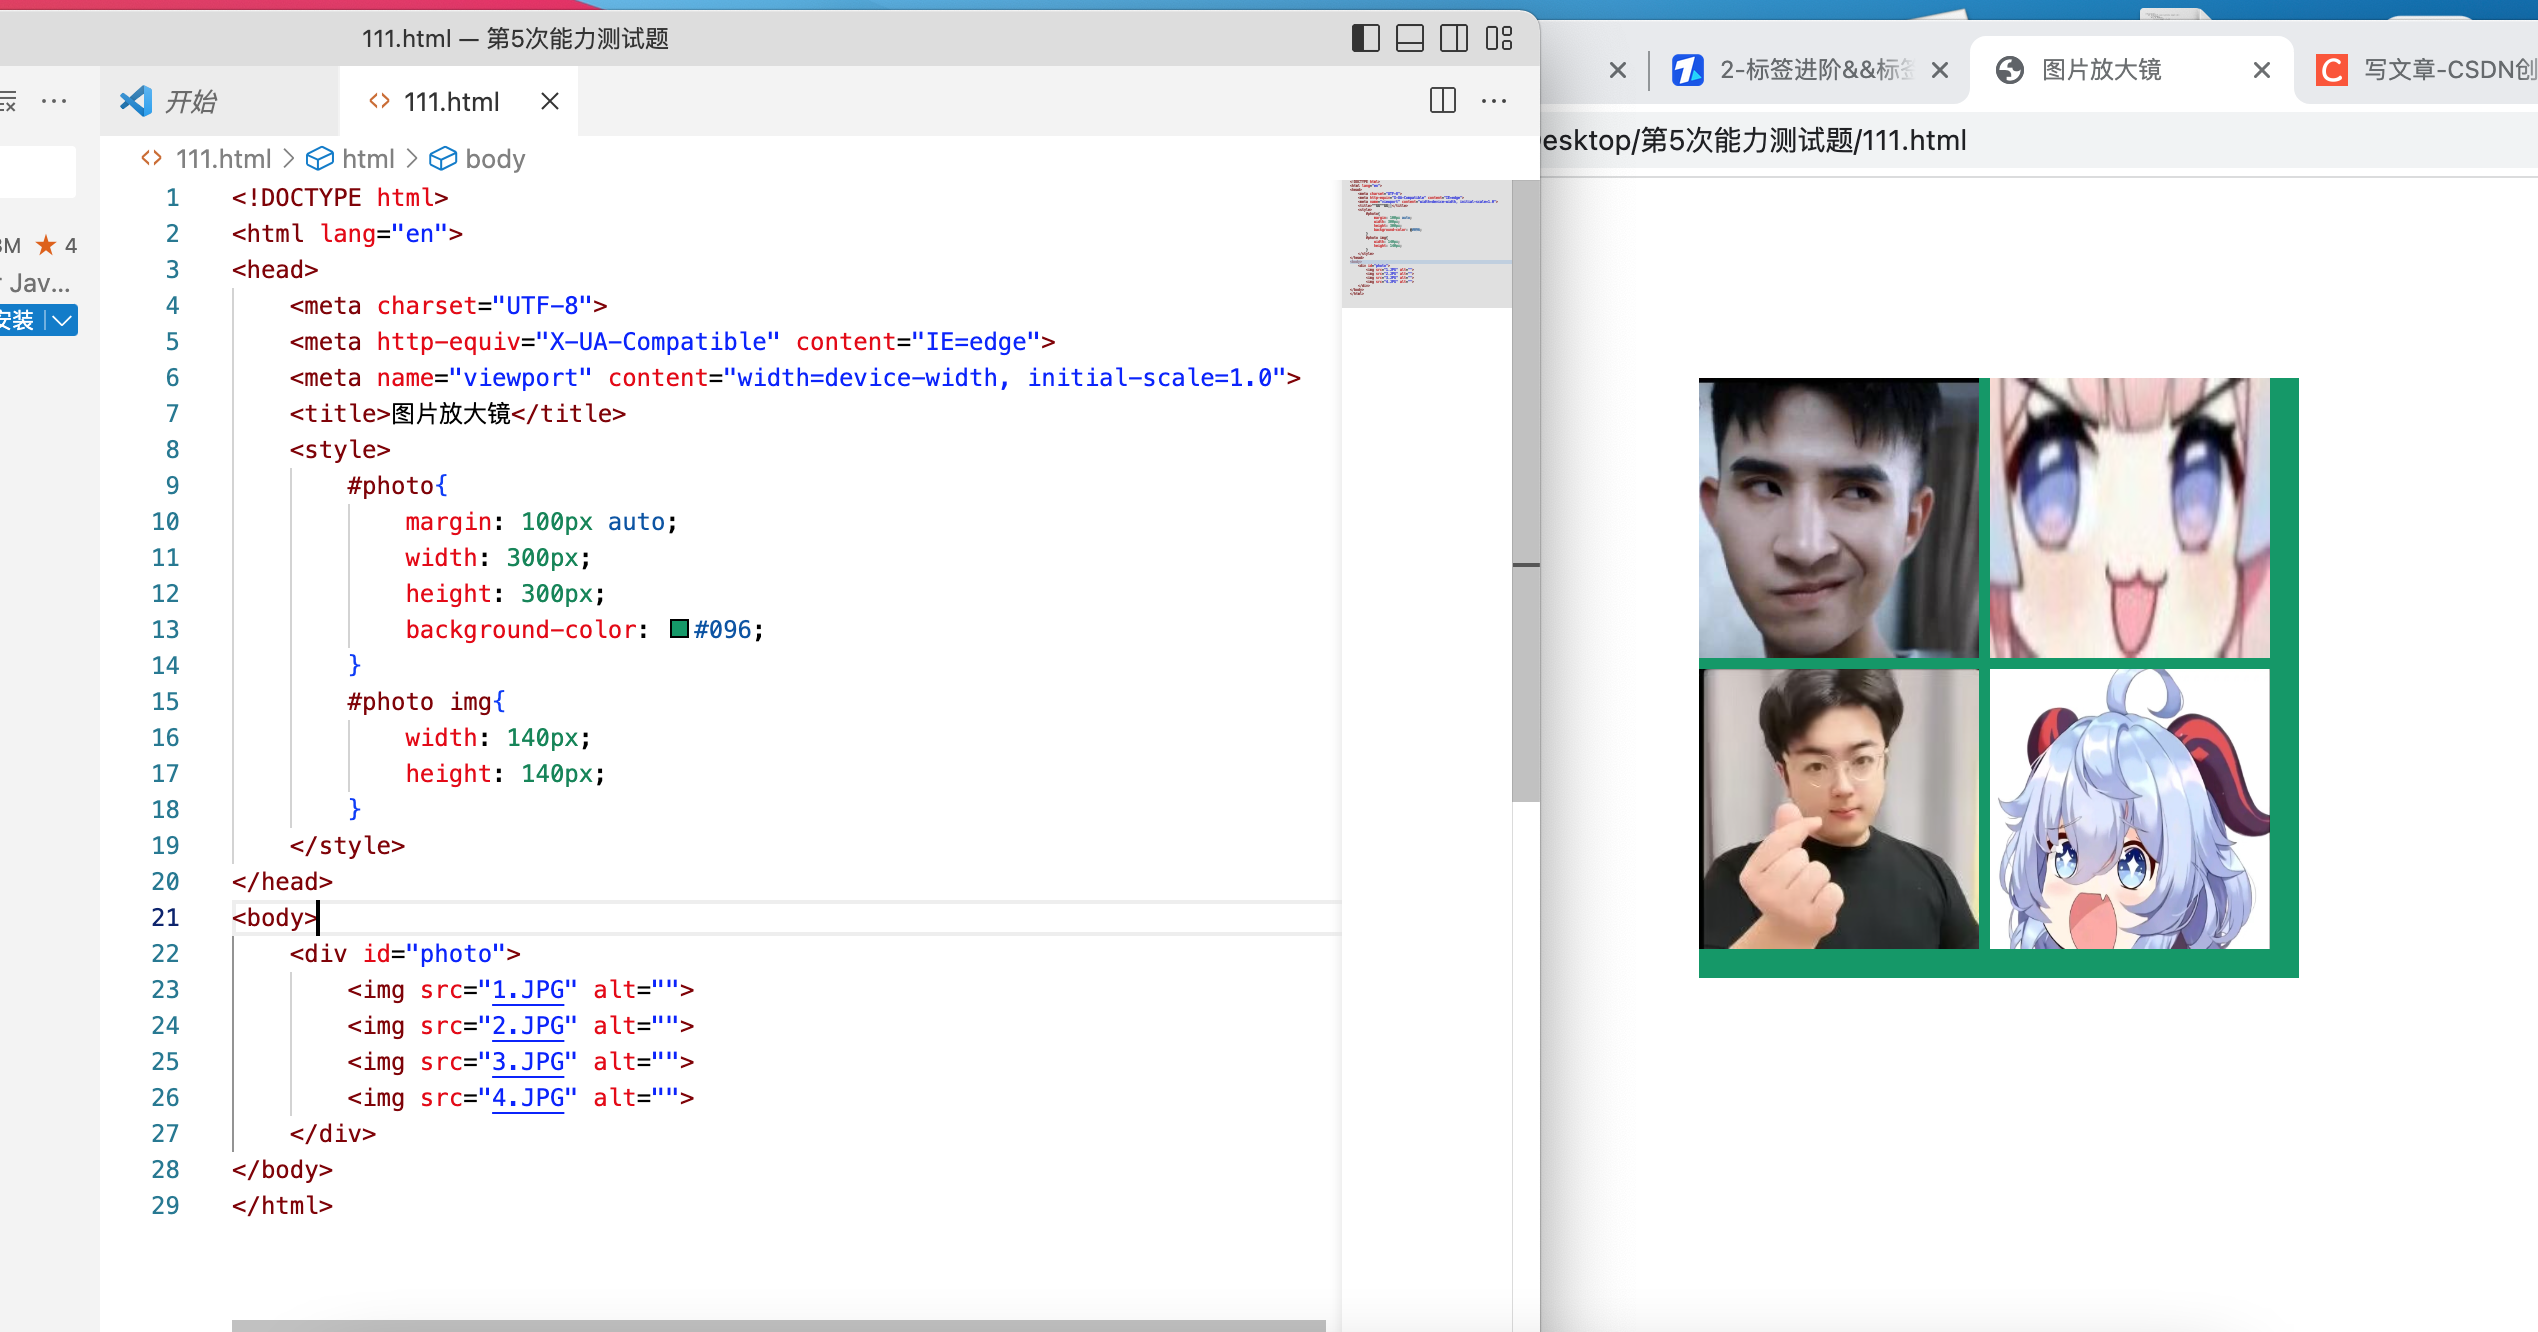Click the window title 111.html — 第5次能力测试题
Viewport: 2538px width, 1332px height.
pyautogui.click(x=515, y=39)
